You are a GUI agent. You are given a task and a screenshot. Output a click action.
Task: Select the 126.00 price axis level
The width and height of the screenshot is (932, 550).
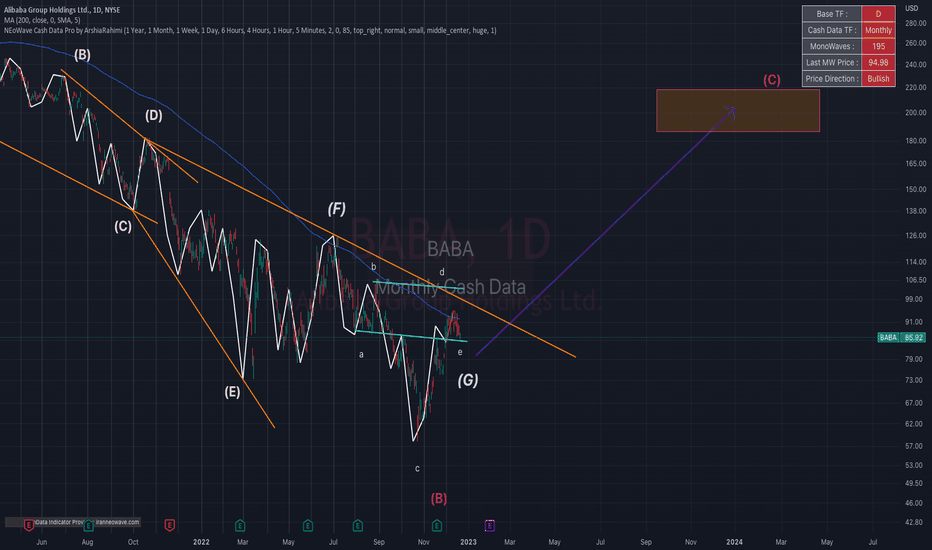click(915, 235)
